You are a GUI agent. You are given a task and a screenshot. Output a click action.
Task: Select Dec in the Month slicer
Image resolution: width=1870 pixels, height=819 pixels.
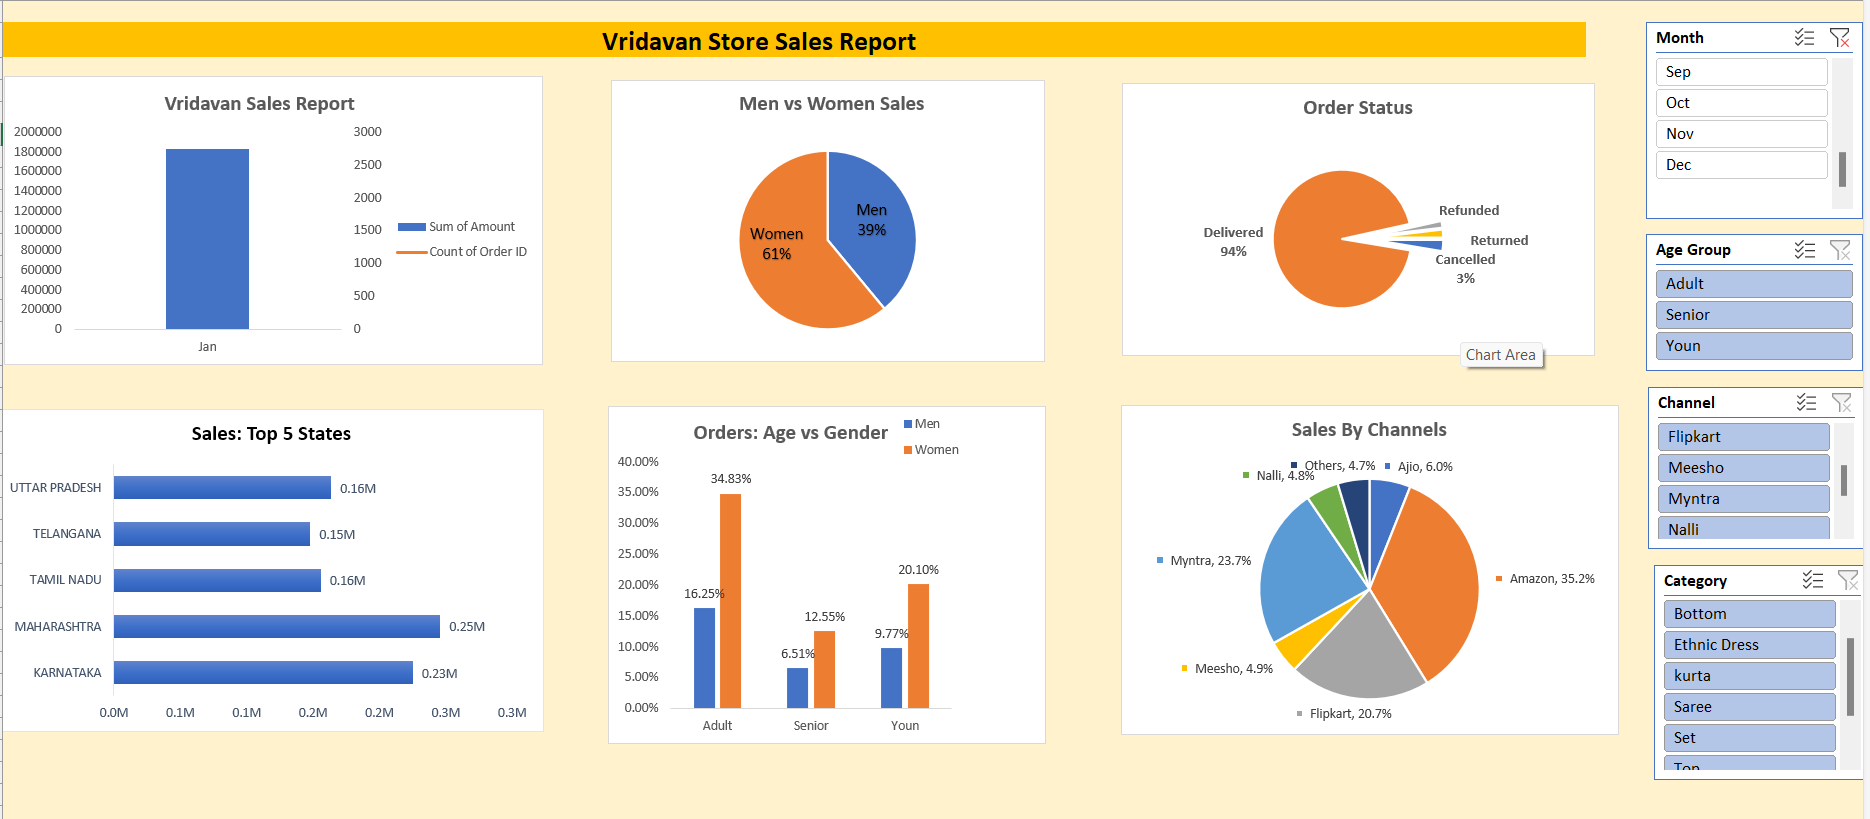[1740, 165]
